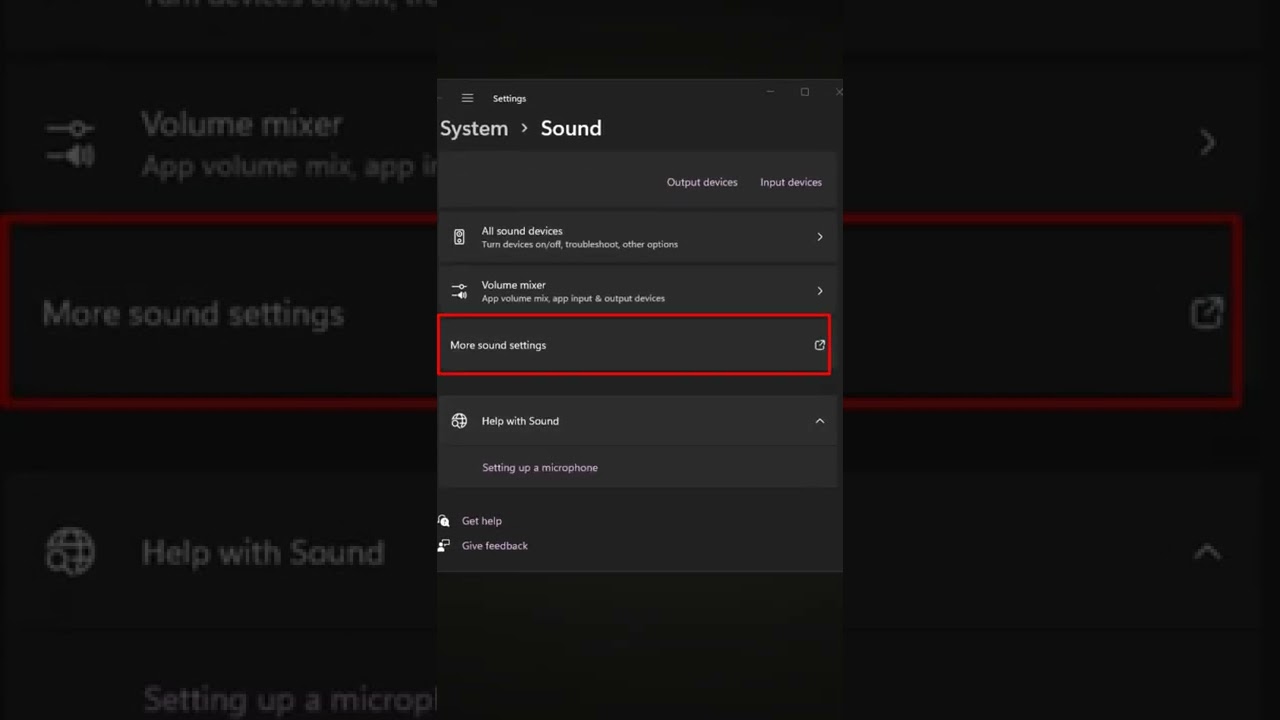Image resolution: width=1280 pixels, height=720 pixels.
Task: Click the Get help link
Action: coord(482,521)
